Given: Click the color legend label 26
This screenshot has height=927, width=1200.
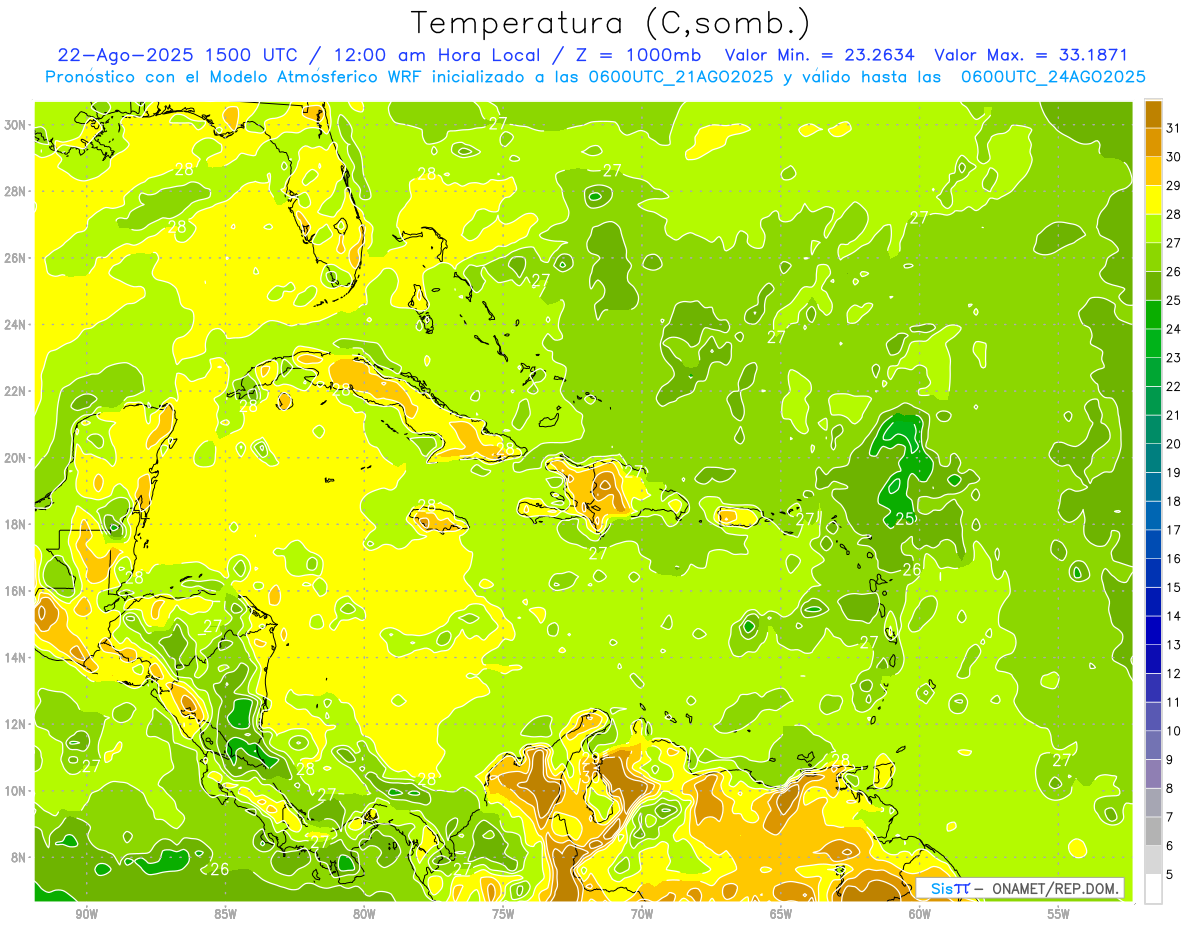Looking at the screenshot, I should click(1173, 271).
